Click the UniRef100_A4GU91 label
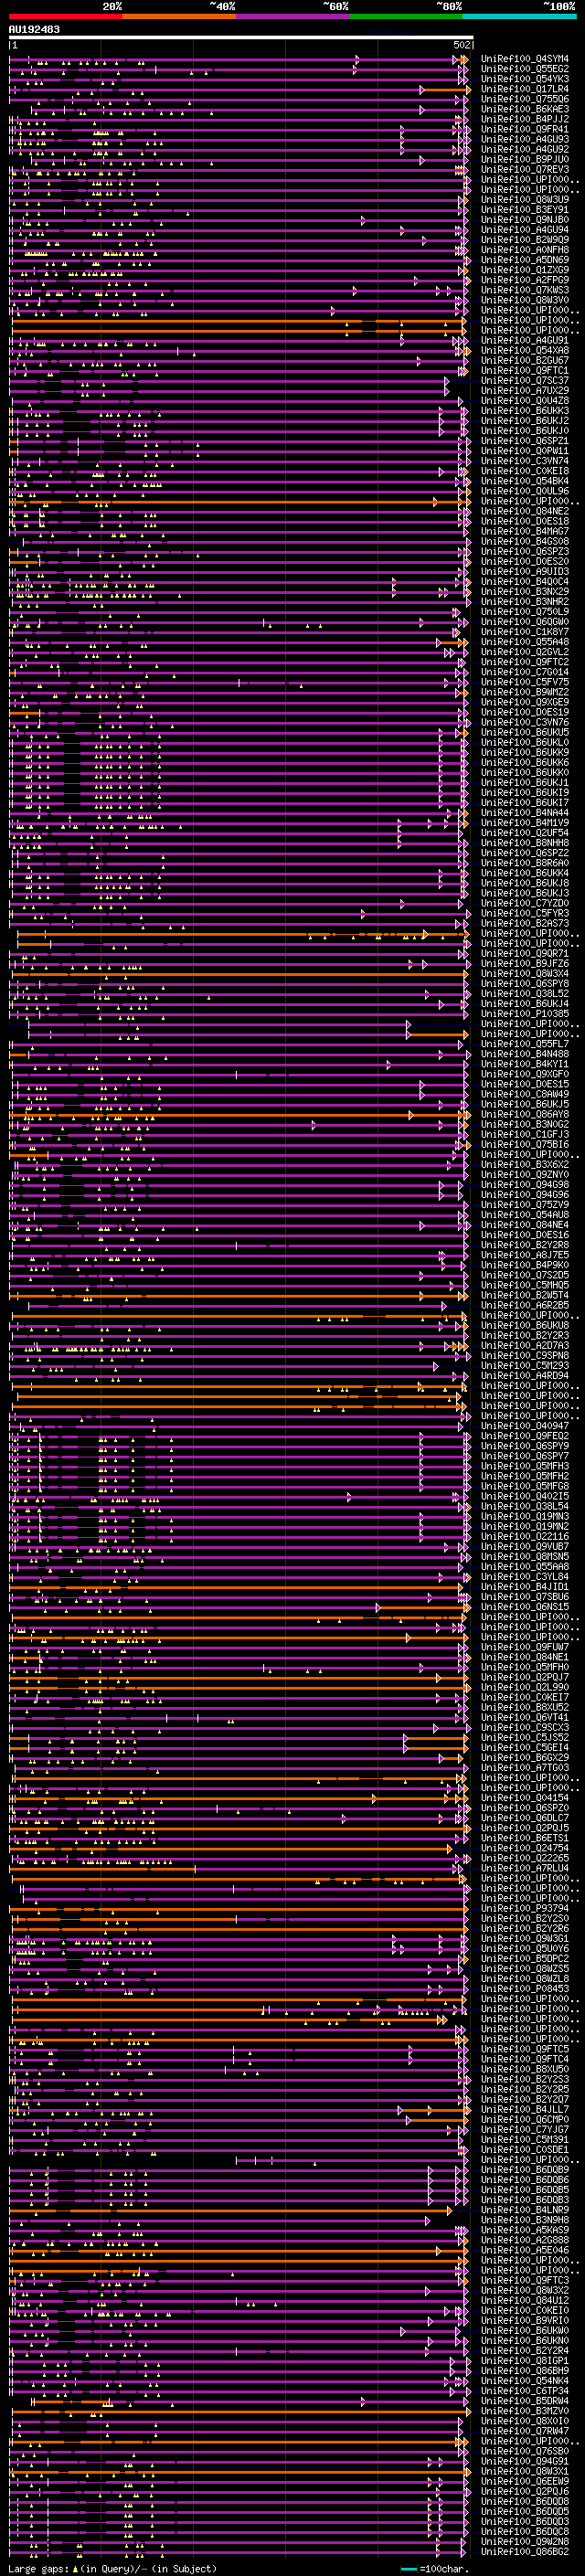This screenshot has height=2576, width=585. (x=525, y=340)
